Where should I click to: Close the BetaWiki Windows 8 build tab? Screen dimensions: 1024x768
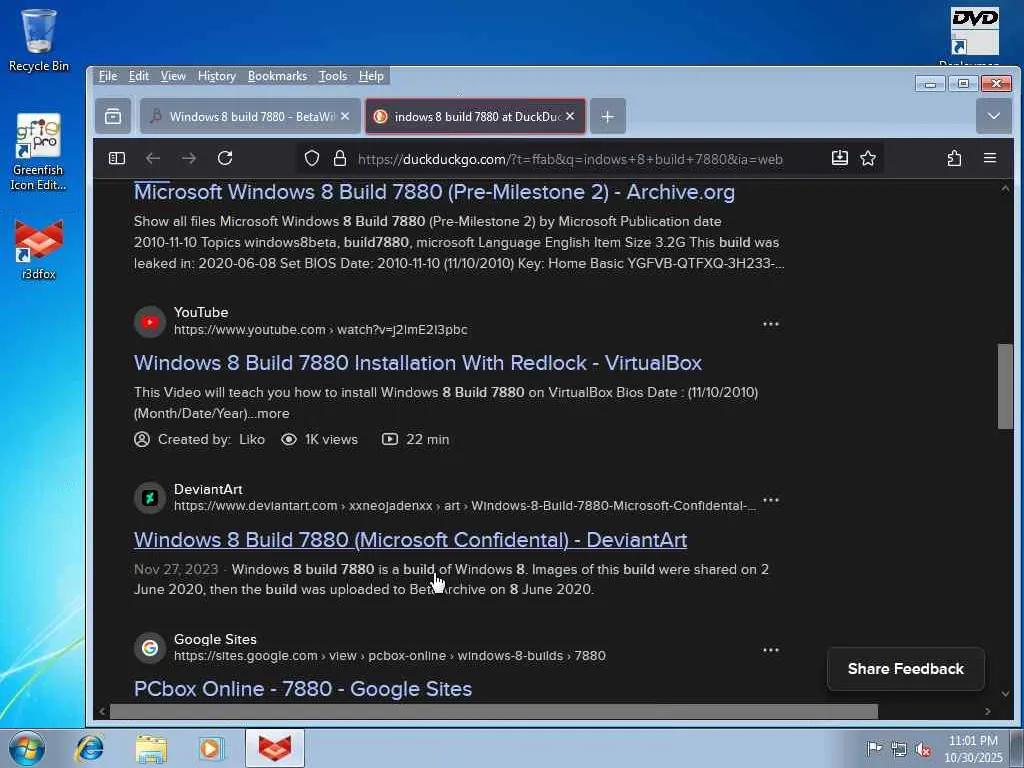coord(345,116)
